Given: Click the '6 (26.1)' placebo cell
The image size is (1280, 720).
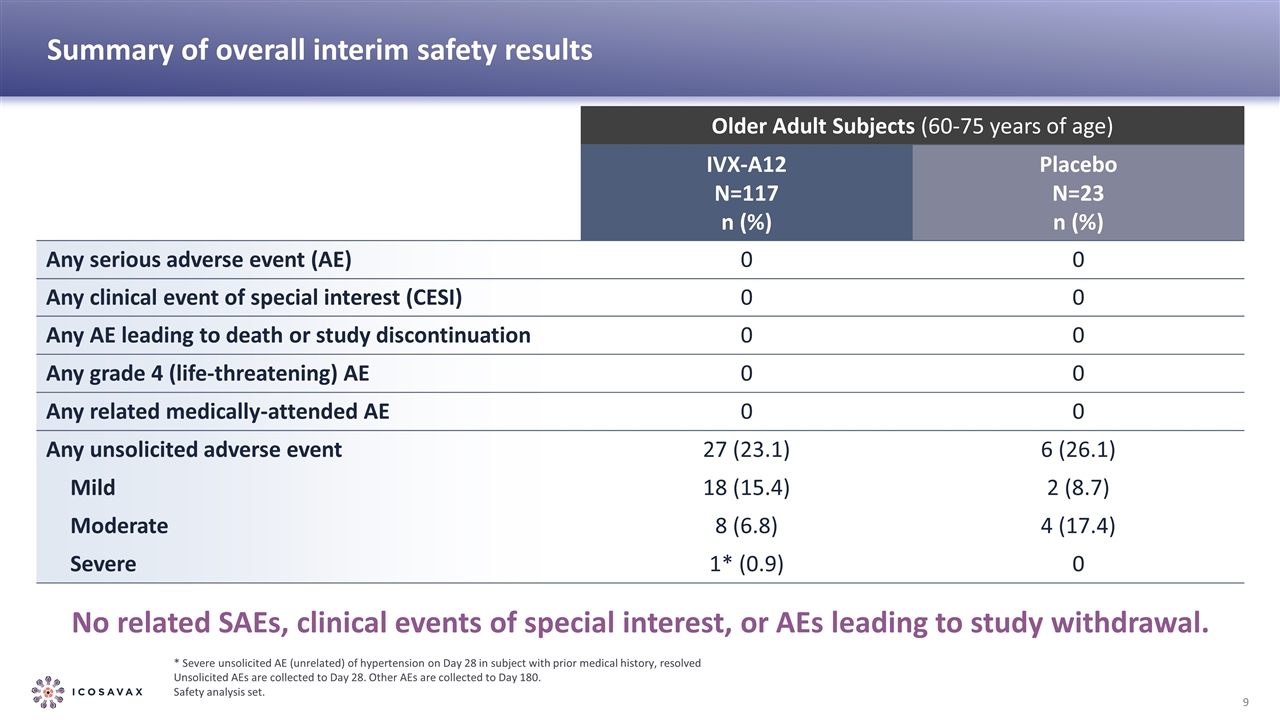Looking at the screenshot, I should [1077, 450].
